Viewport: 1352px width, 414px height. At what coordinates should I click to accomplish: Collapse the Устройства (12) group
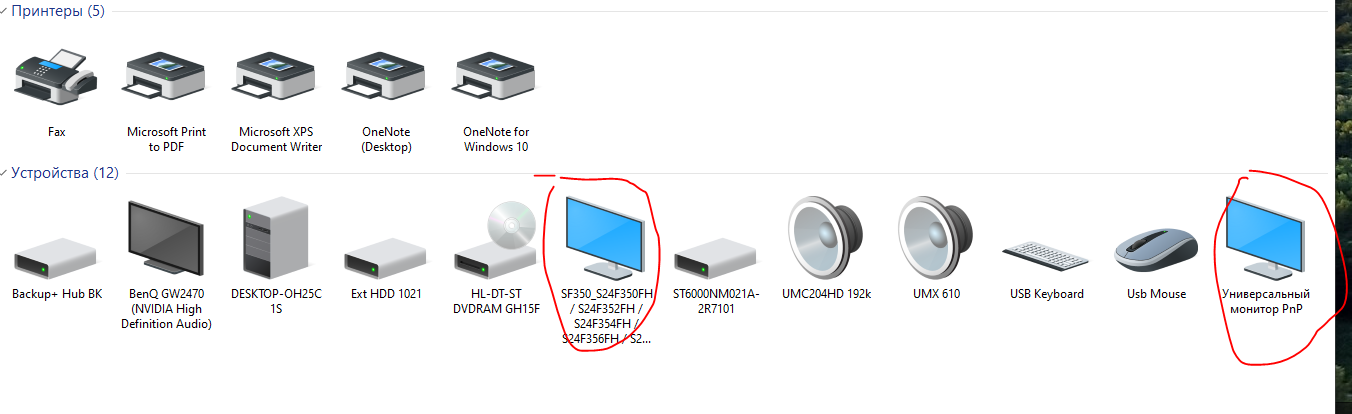click(x=4, y=173)
